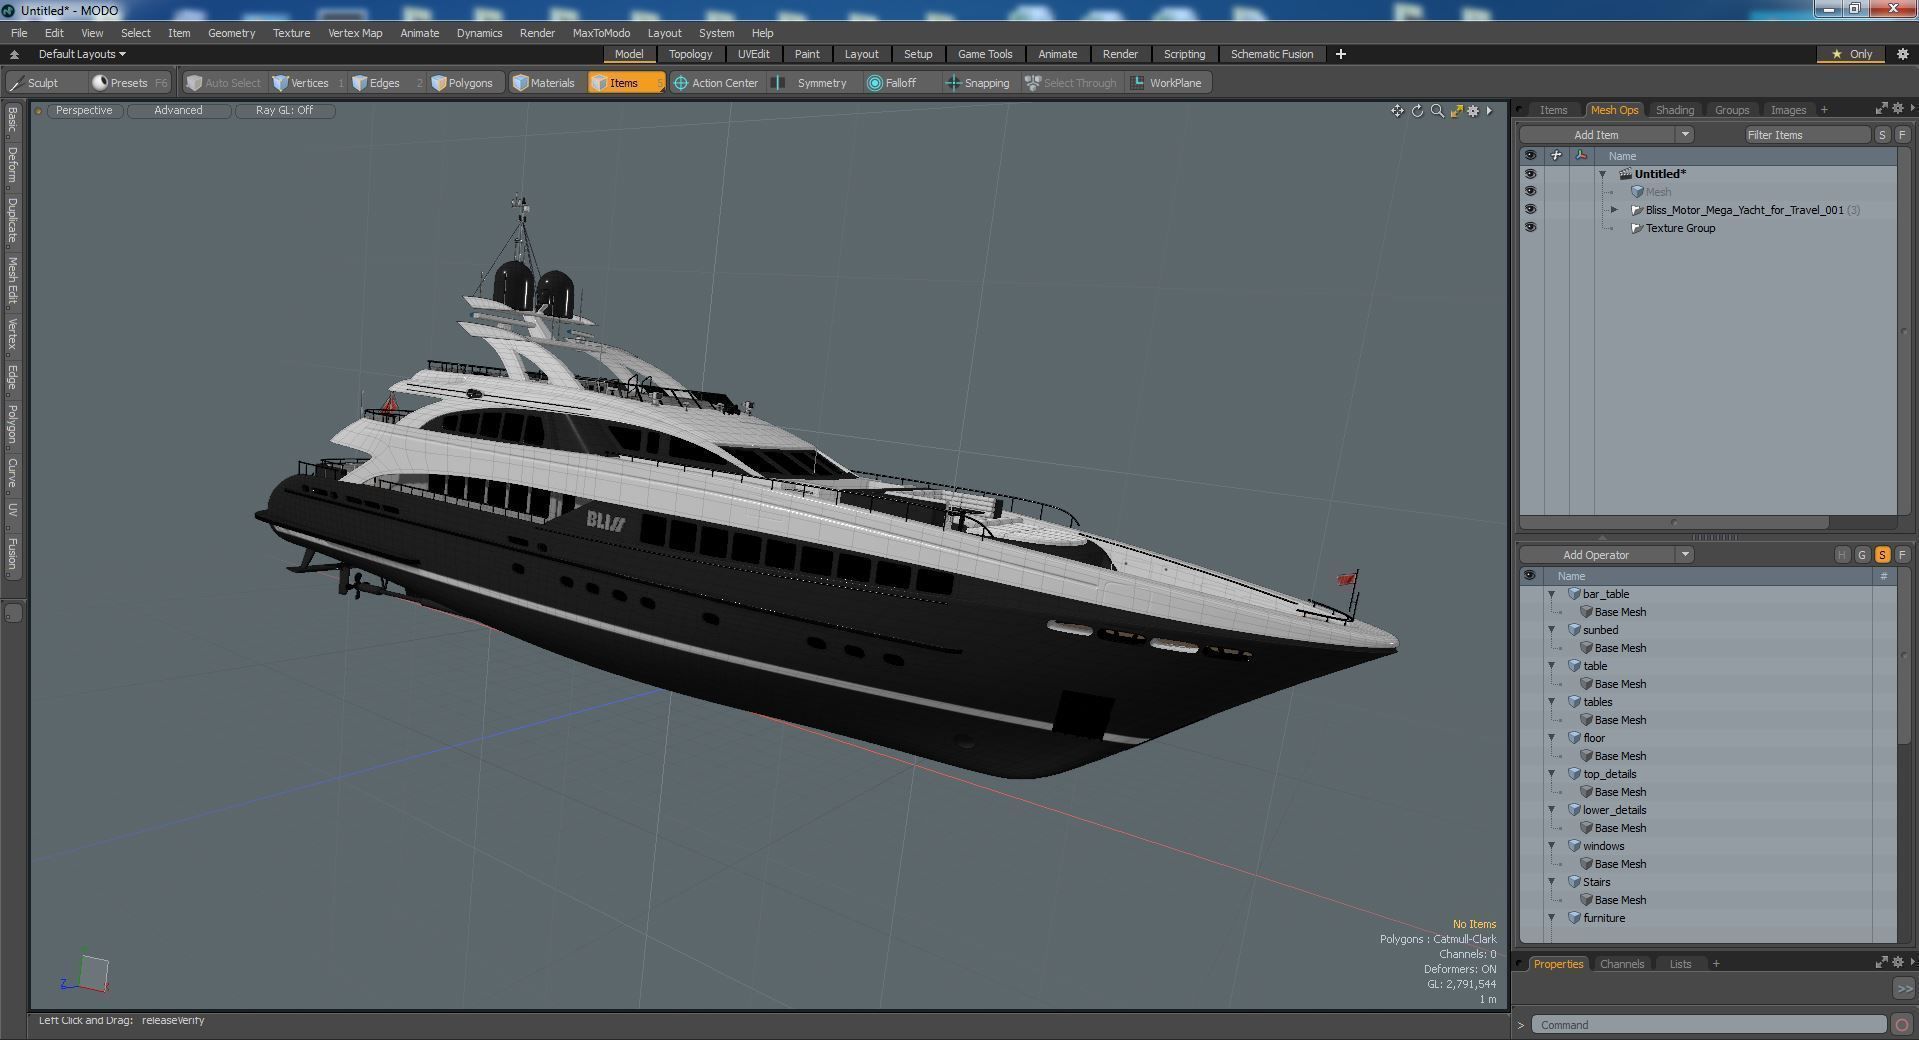Toggle visibility eye for Untitled scene
The image size is (1919, 1040).
1530,174
